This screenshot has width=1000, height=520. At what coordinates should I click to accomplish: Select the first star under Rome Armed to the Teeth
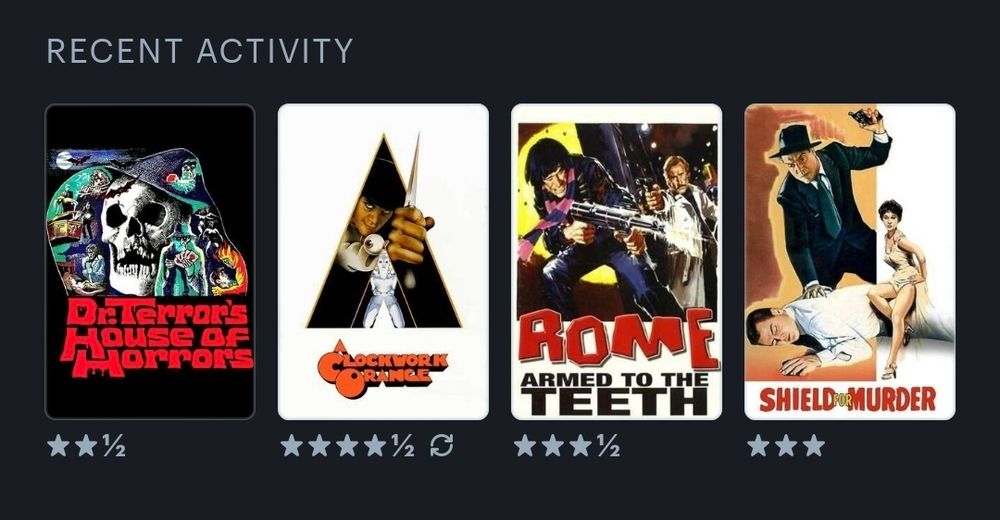pos(525,445)
